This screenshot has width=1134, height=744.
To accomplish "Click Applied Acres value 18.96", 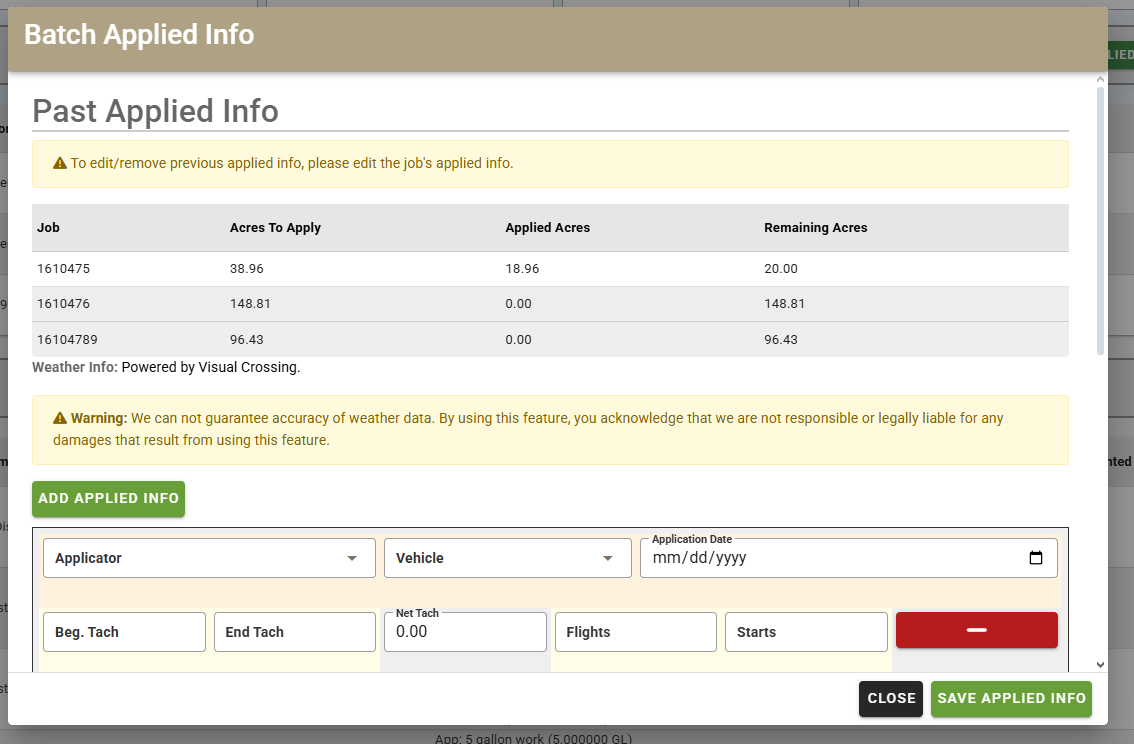I will (x=522, y=268).
